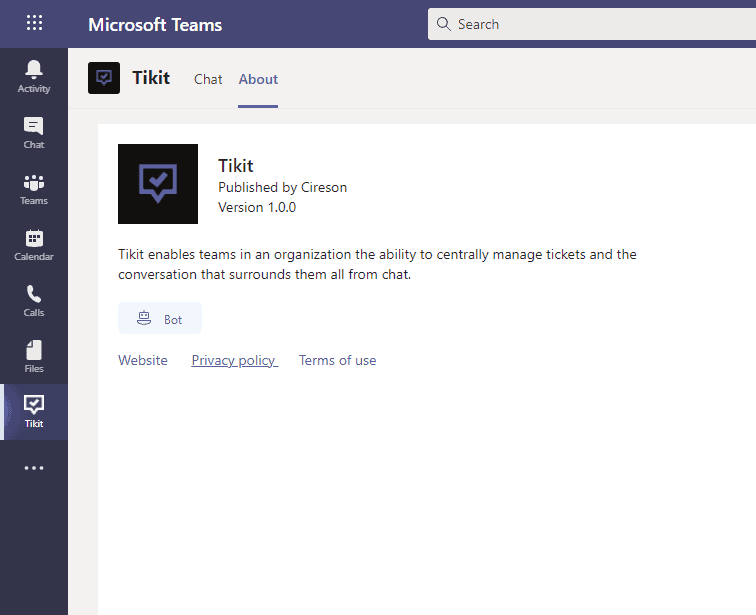Open the Privacy policy link

click(x=234, y=360)
